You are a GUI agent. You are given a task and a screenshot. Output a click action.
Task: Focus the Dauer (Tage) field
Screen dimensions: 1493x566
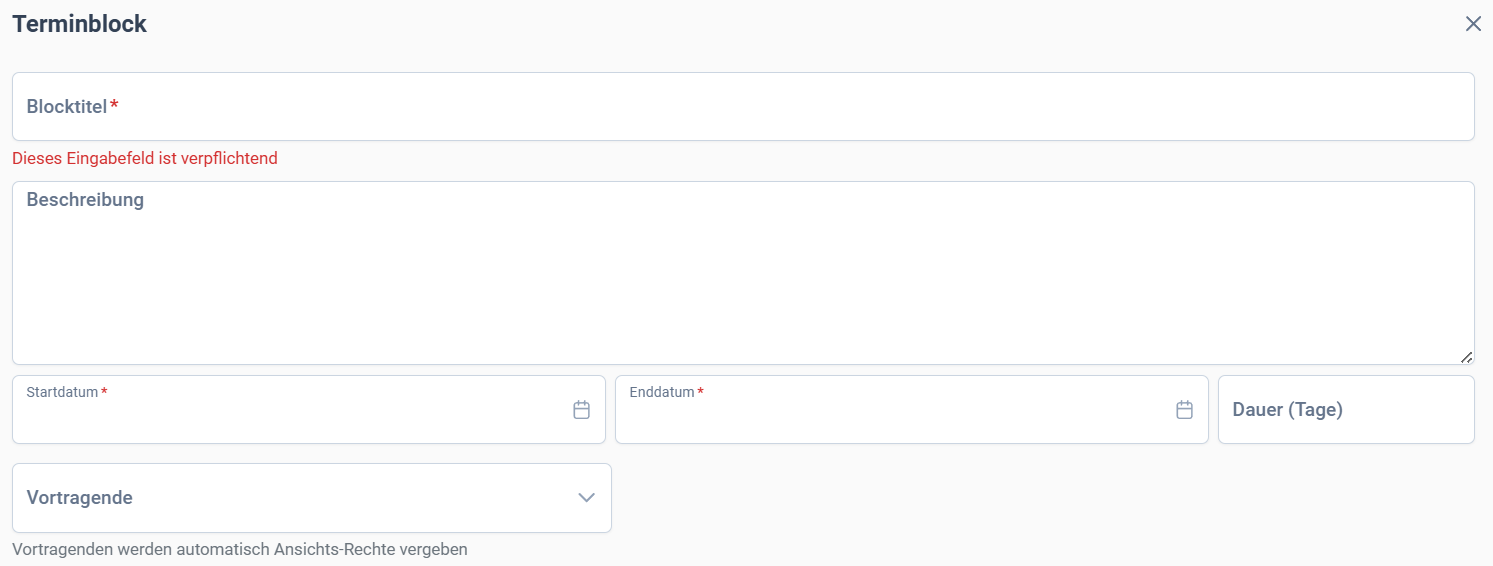tap(1346, 410)
